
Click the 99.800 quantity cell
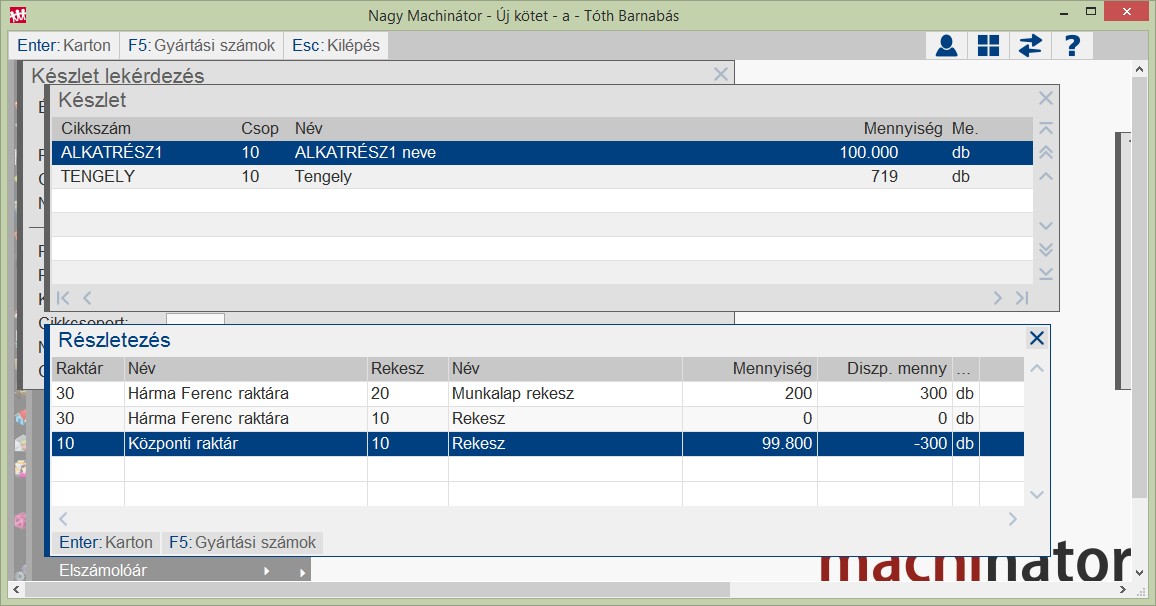(750, 444)
